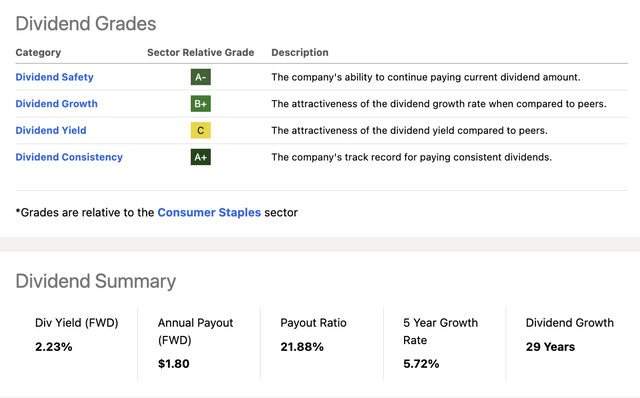Image resolution: width=640 pixels, height=398 pixels.
Task: Open the Dividend Consistency link
Action: [x=69, y=157]
